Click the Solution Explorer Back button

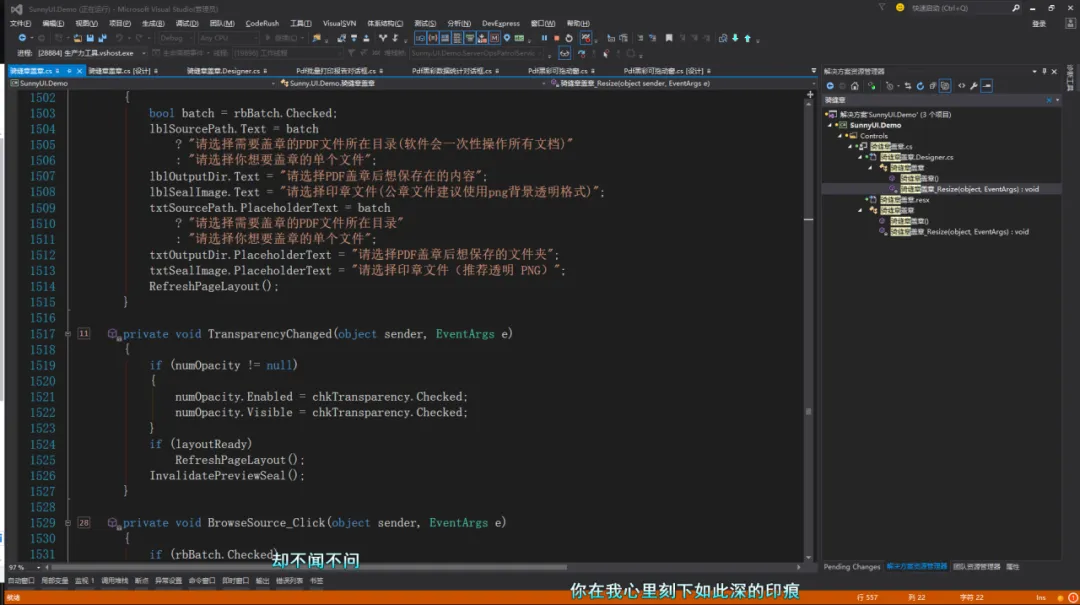pos(830,86)
